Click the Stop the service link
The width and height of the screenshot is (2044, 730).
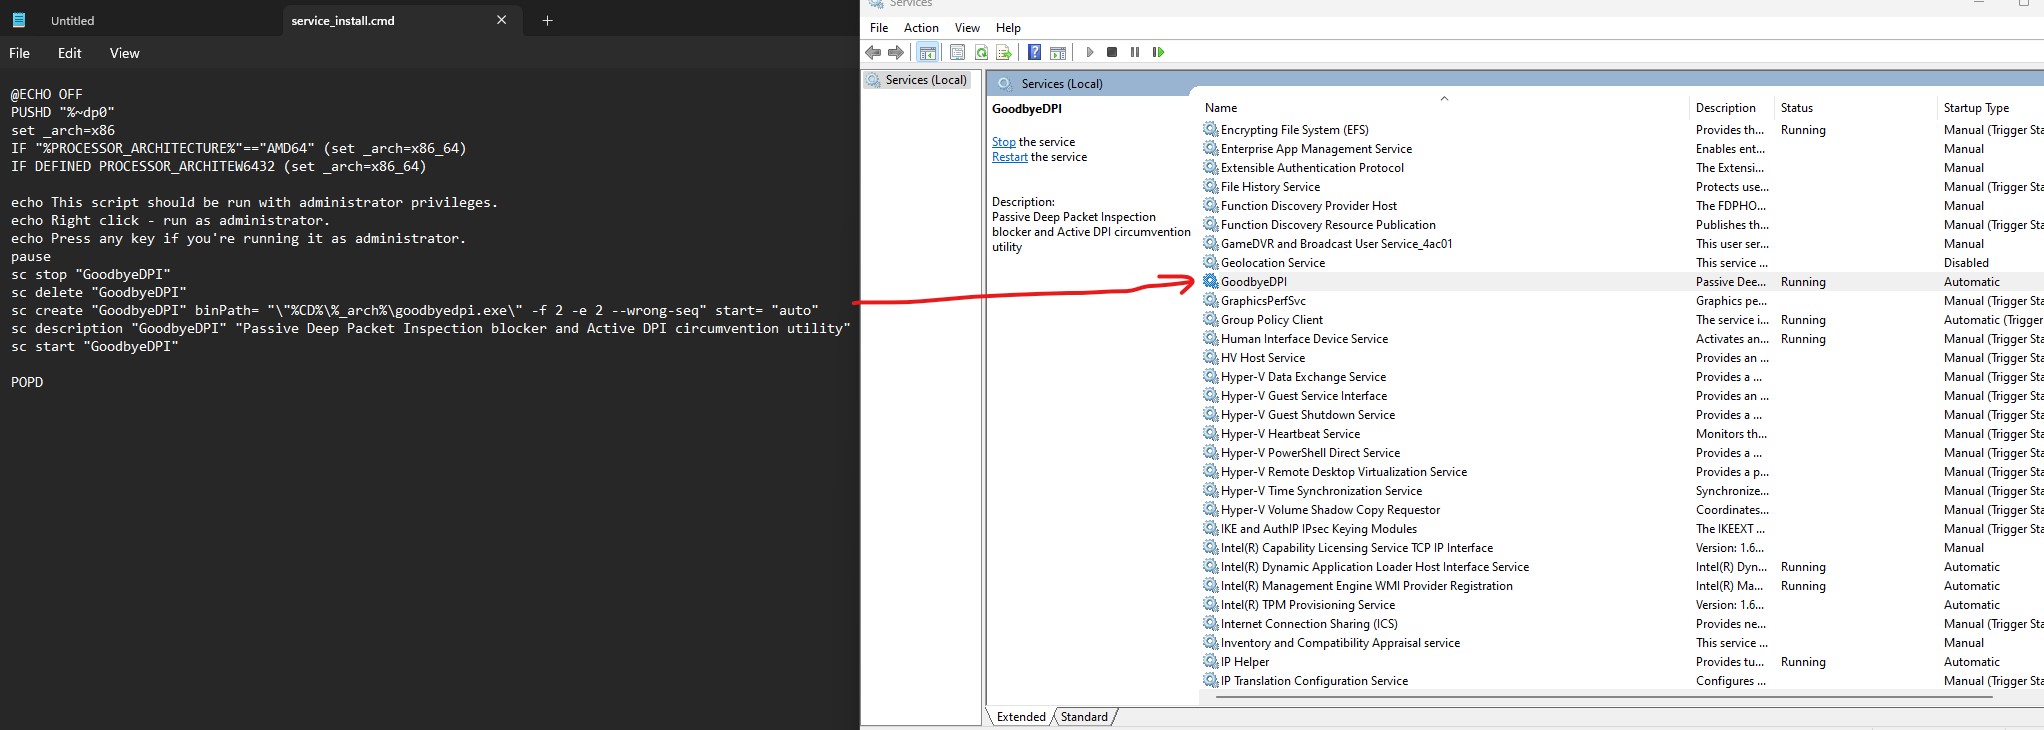(x=1003, y=142)
